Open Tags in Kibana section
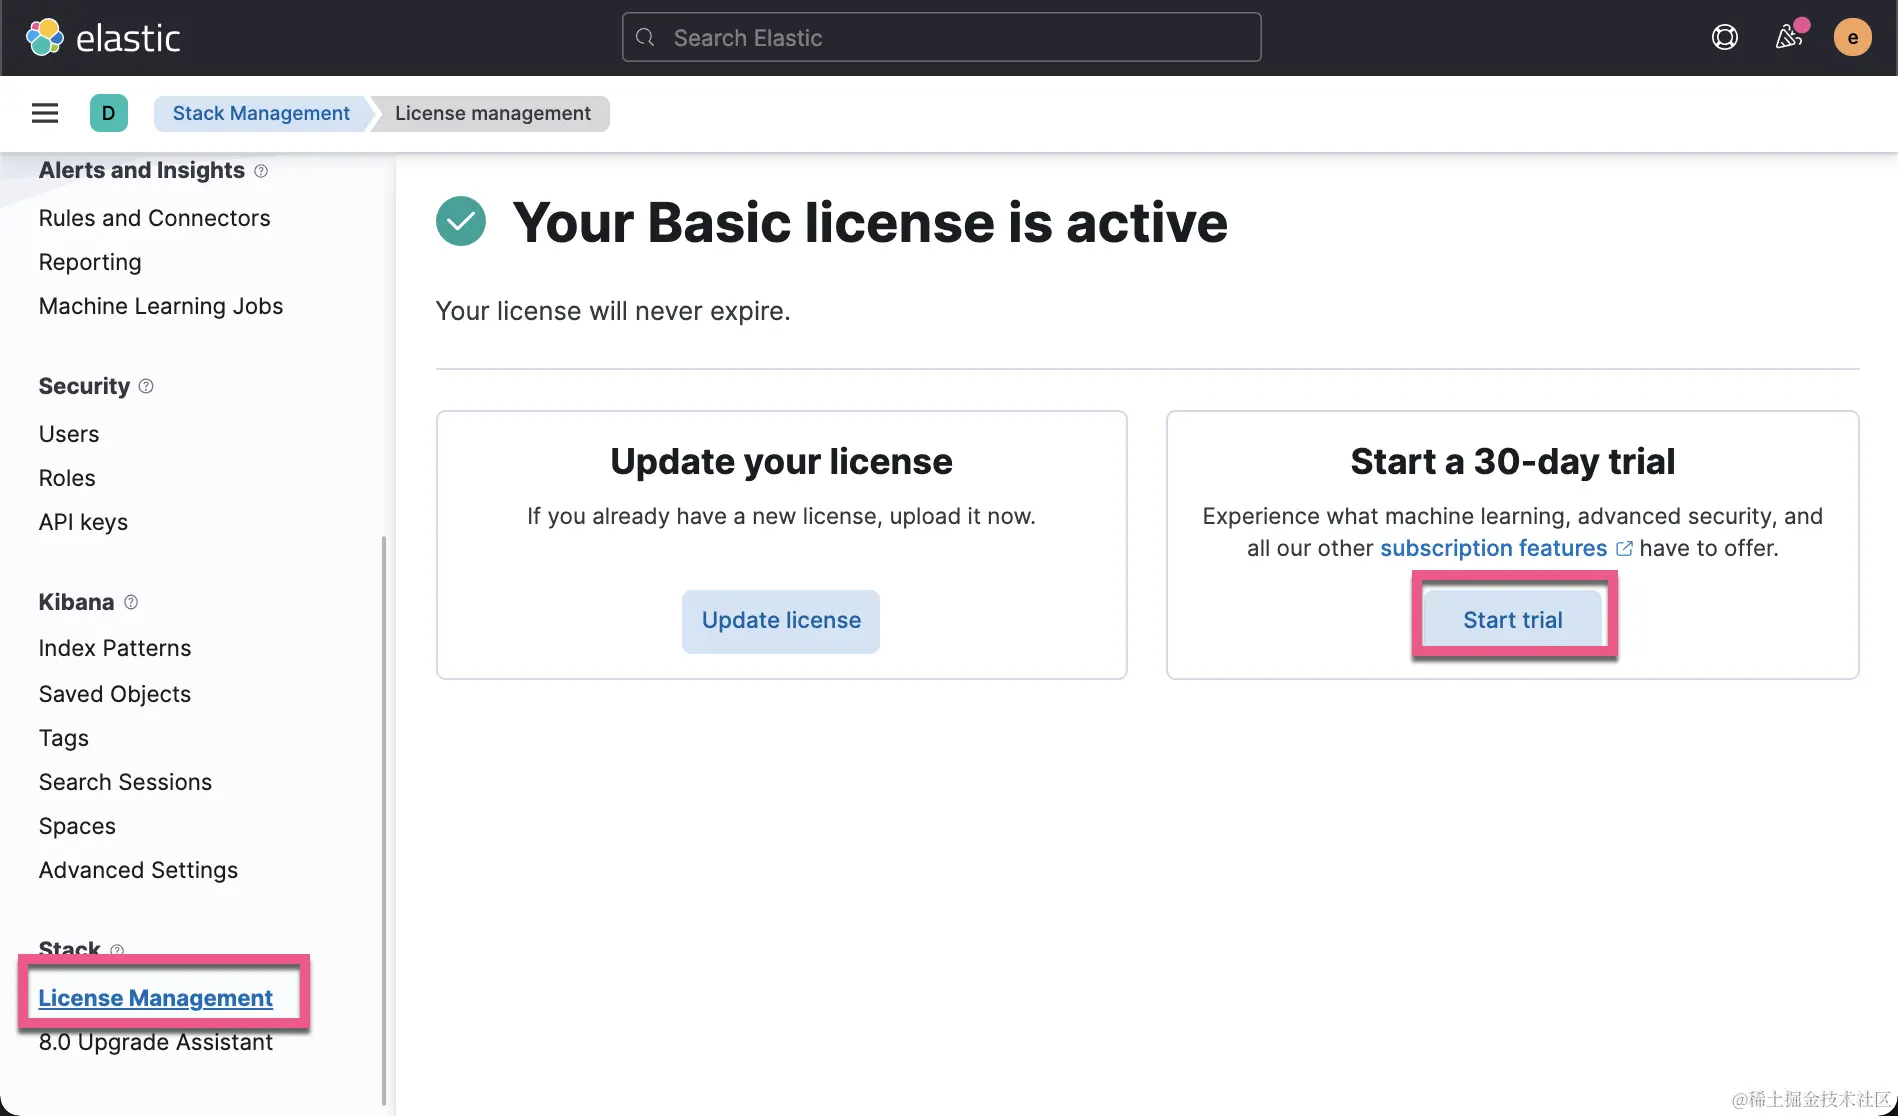 (64, 738)
